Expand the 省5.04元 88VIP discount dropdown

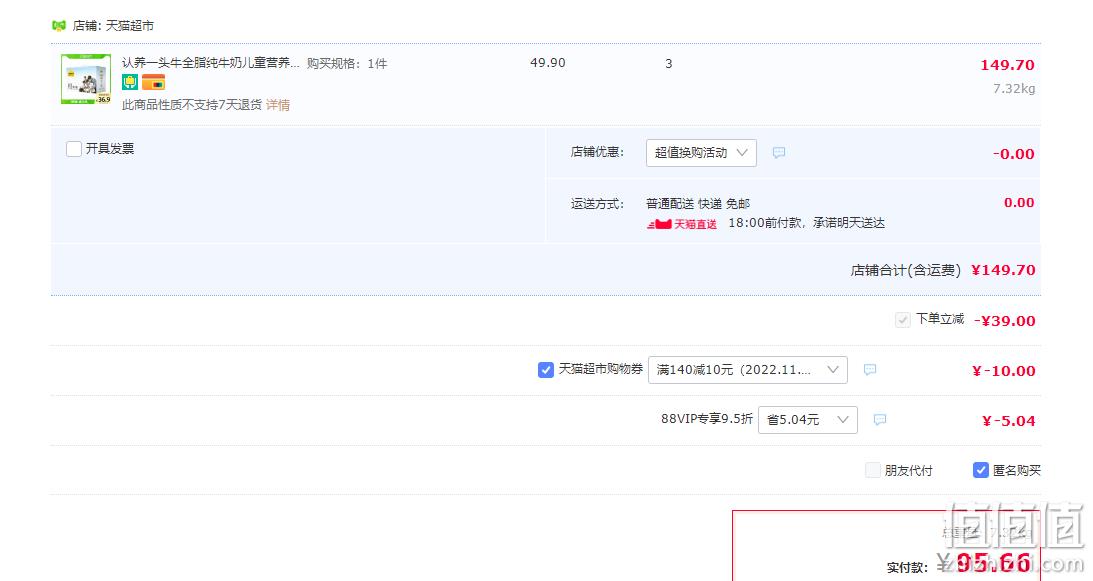pyautogui.click(x=808, y=420)
